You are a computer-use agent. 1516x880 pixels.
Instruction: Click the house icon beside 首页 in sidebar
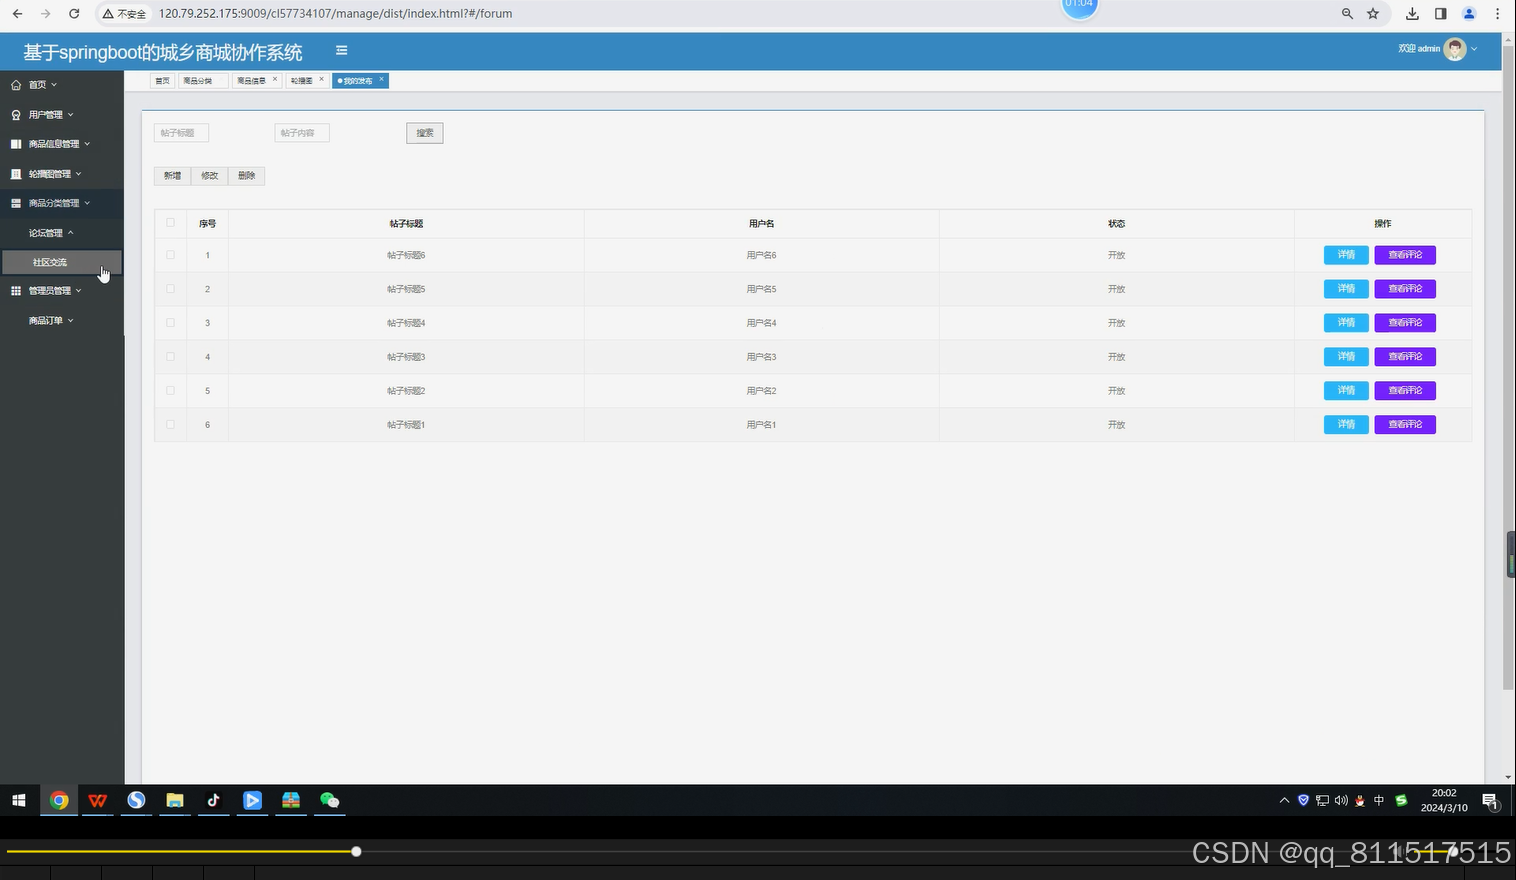(16, 85)
